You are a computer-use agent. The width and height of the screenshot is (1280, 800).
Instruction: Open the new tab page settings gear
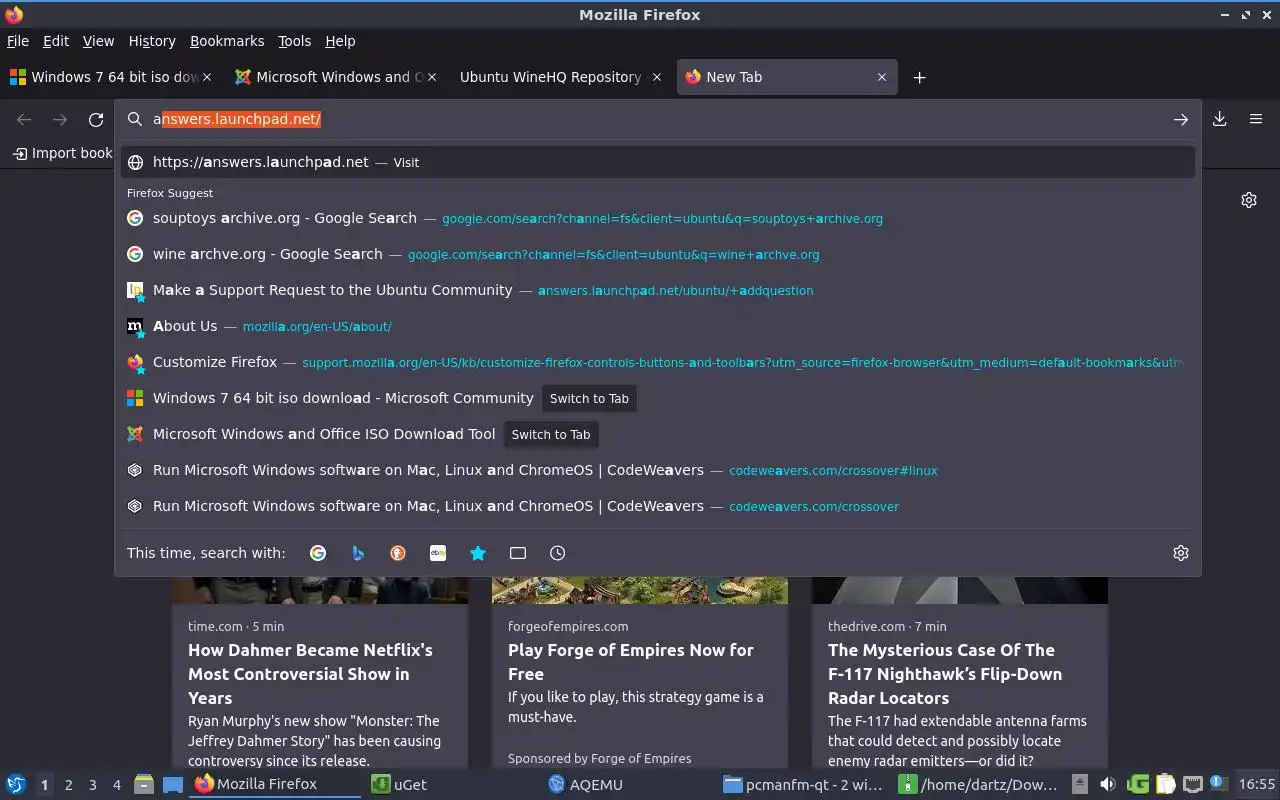click(x=1249, y=200)
